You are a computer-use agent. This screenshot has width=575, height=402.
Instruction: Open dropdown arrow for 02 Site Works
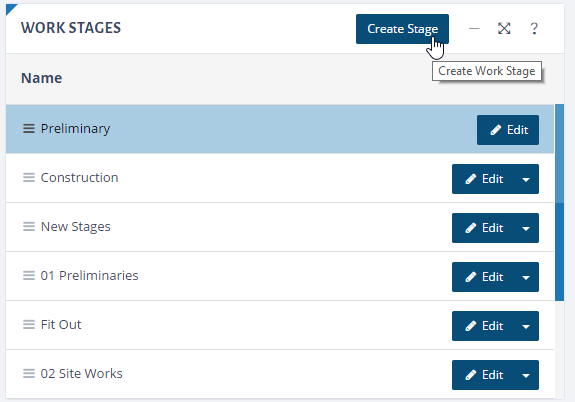[x=526, y=375]
